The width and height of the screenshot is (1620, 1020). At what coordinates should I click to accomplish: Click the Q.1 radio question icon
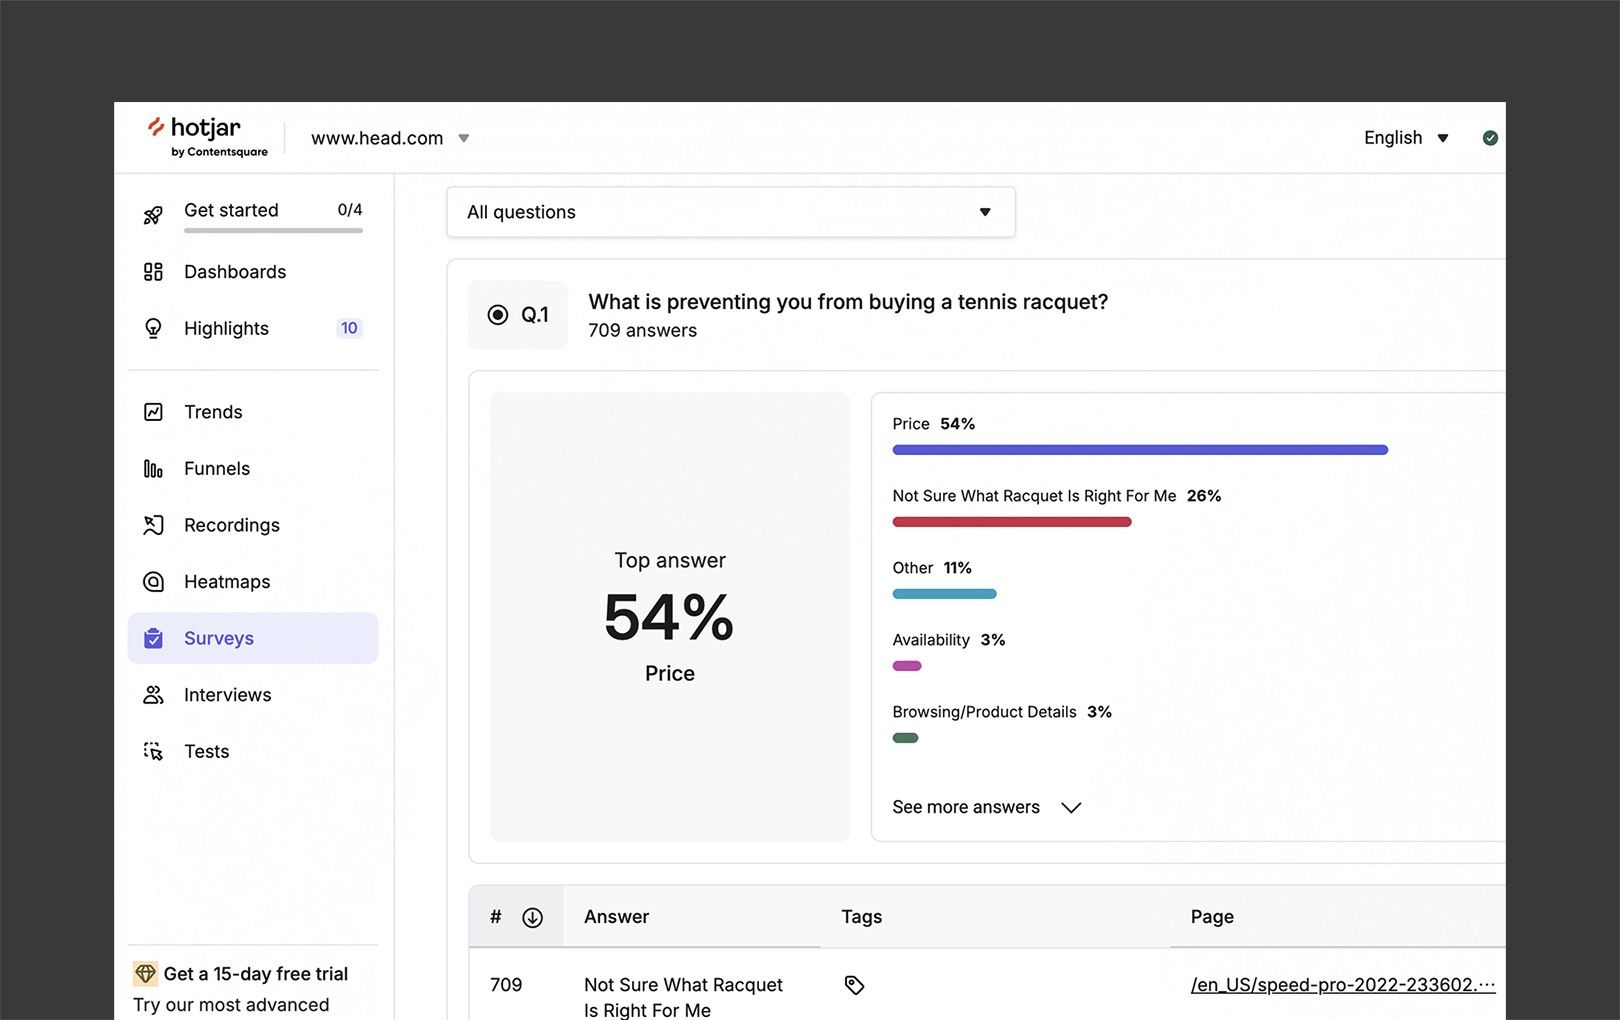tap(497, 315)
